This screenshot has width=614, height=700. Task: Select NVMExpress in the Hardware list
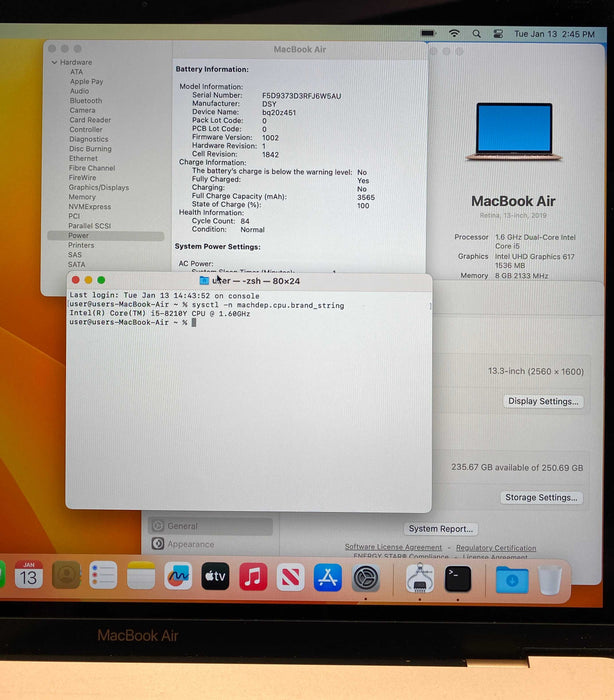(x=89, y=207)
